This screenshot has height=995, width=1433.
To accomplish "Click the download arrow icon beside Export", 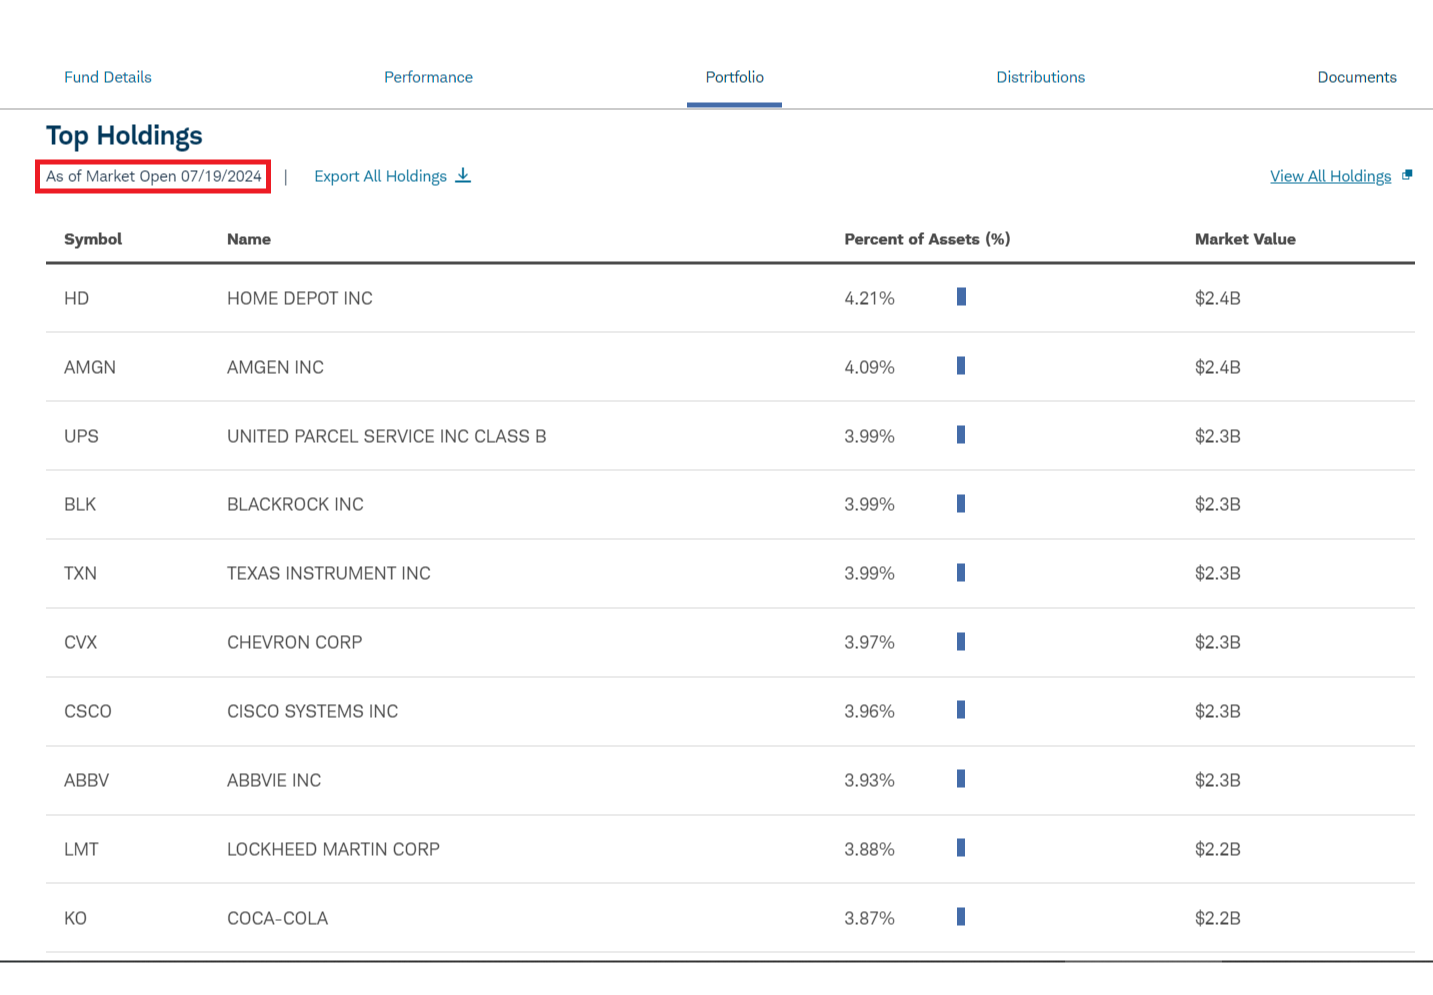I will coord(463,176).
